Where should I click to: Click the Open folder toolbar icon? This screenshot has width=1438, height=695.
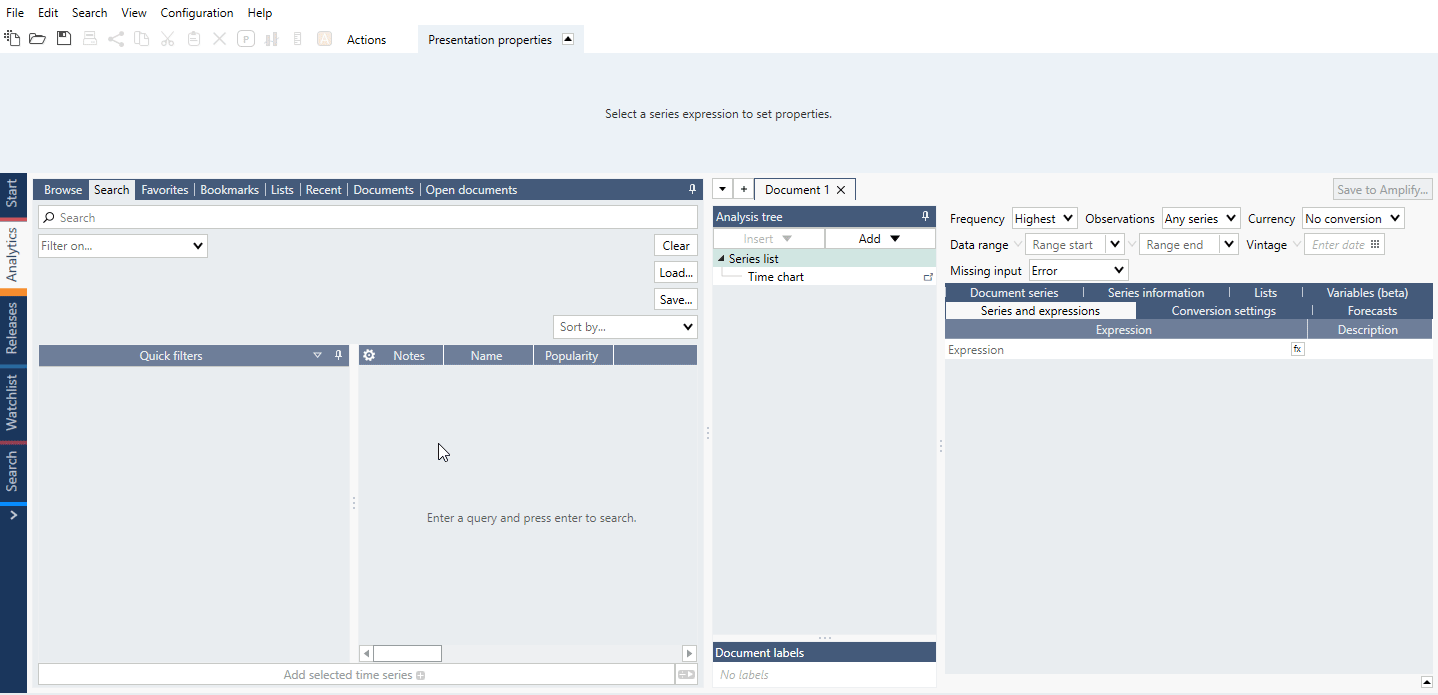[x=37, y=39]
